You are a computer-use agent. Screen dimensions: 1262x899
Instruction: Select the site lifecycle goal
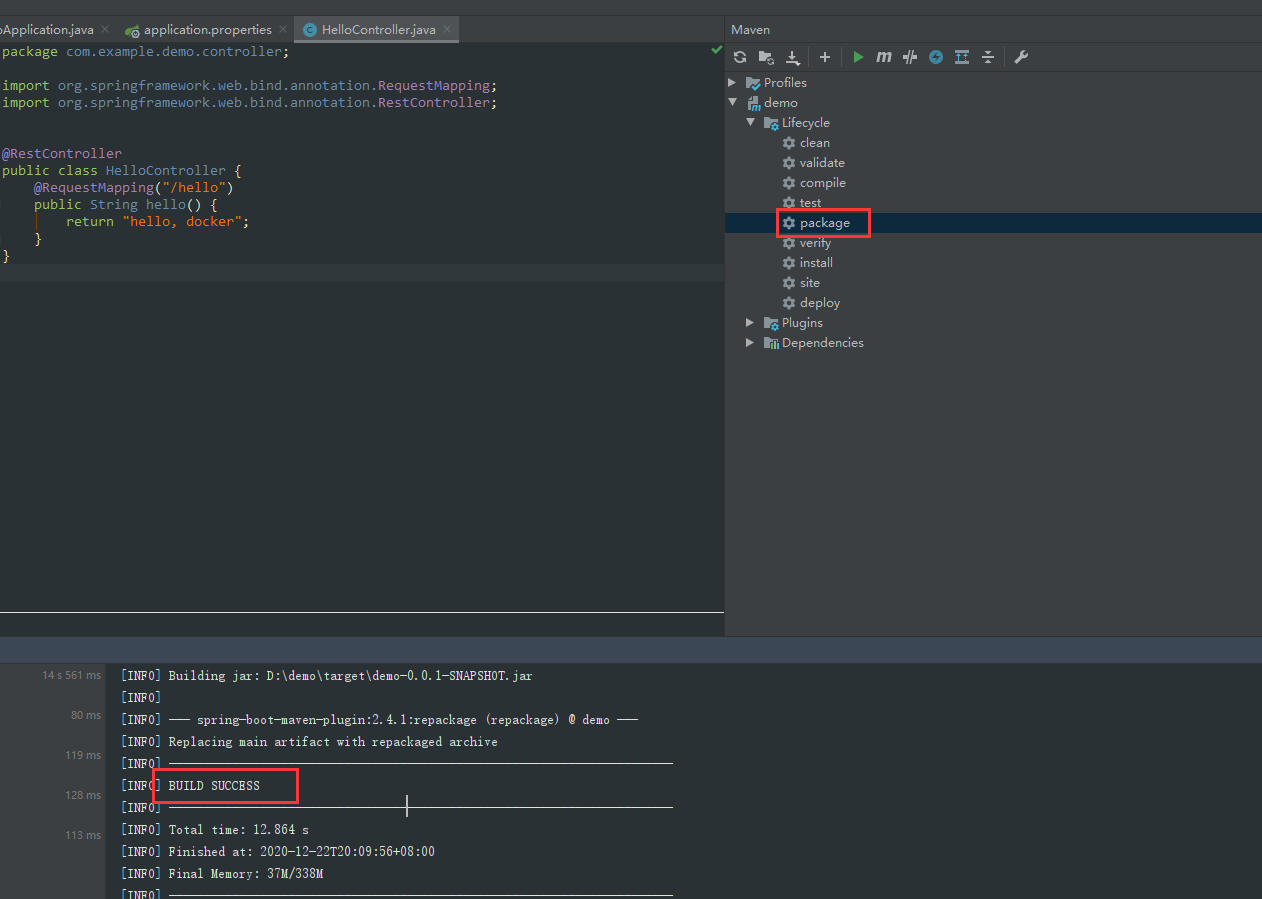(x=810, y=282)
